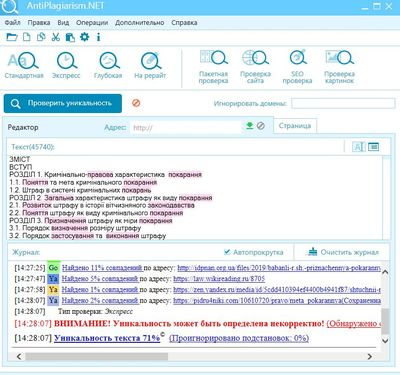Click 'Тип проверки: Экспресс' log entry
This screenshot has width=400, height=375.
point(95,312)
